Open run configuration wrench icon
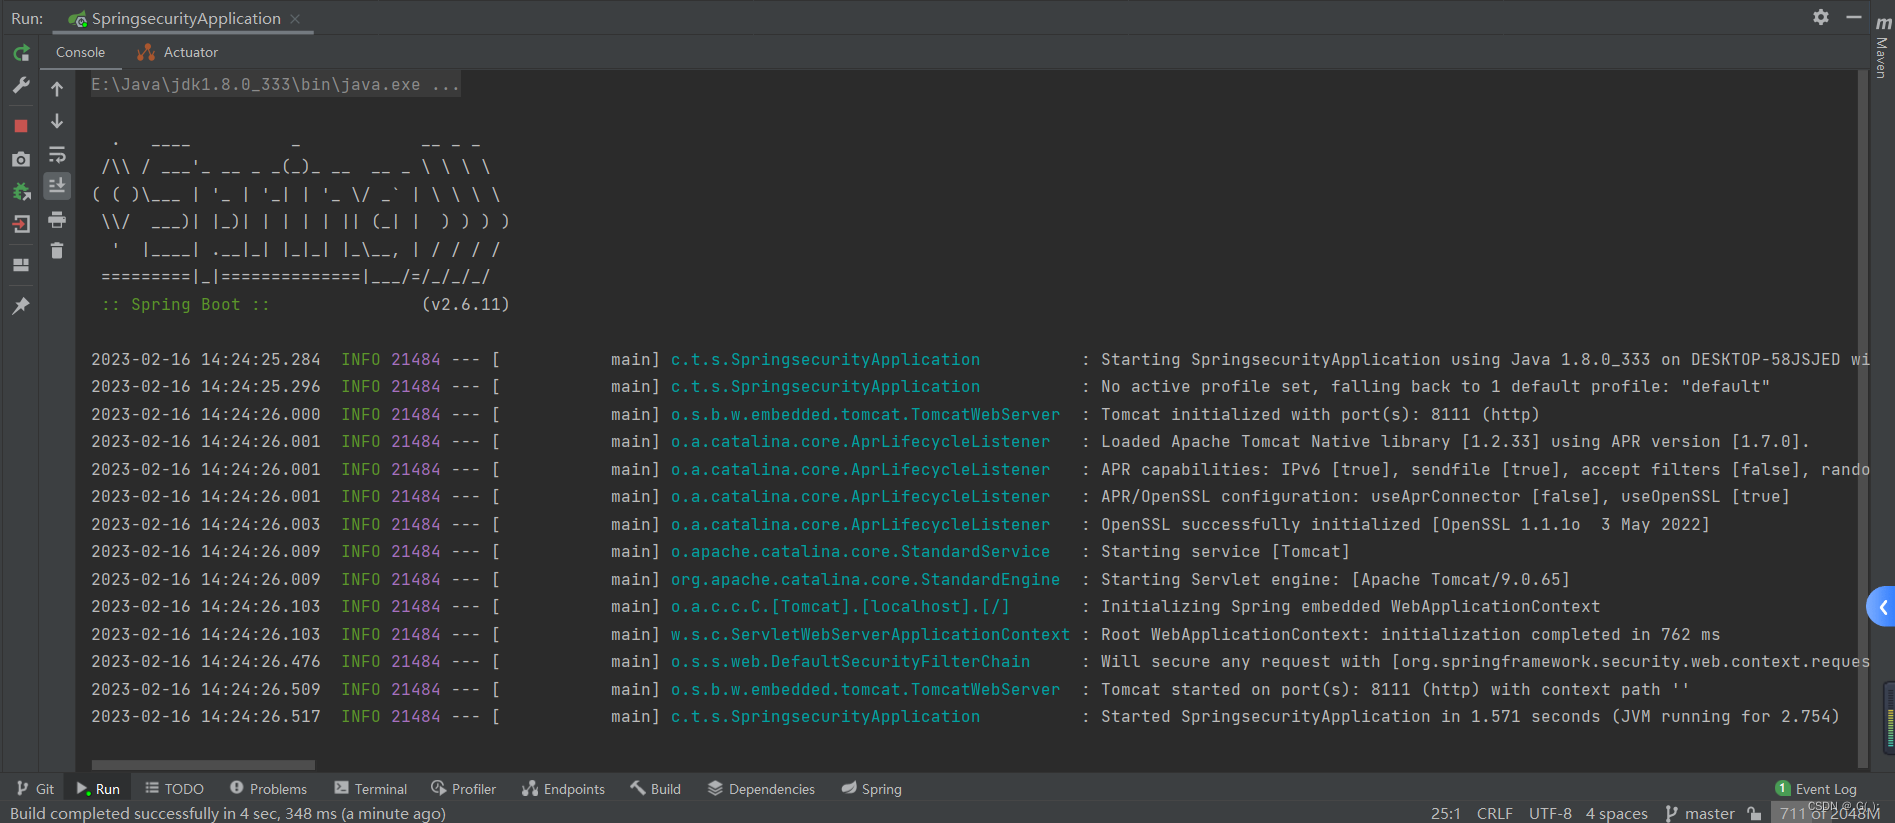The height and width of the screenshot is (823, 1895). click(x=21, y=86)
